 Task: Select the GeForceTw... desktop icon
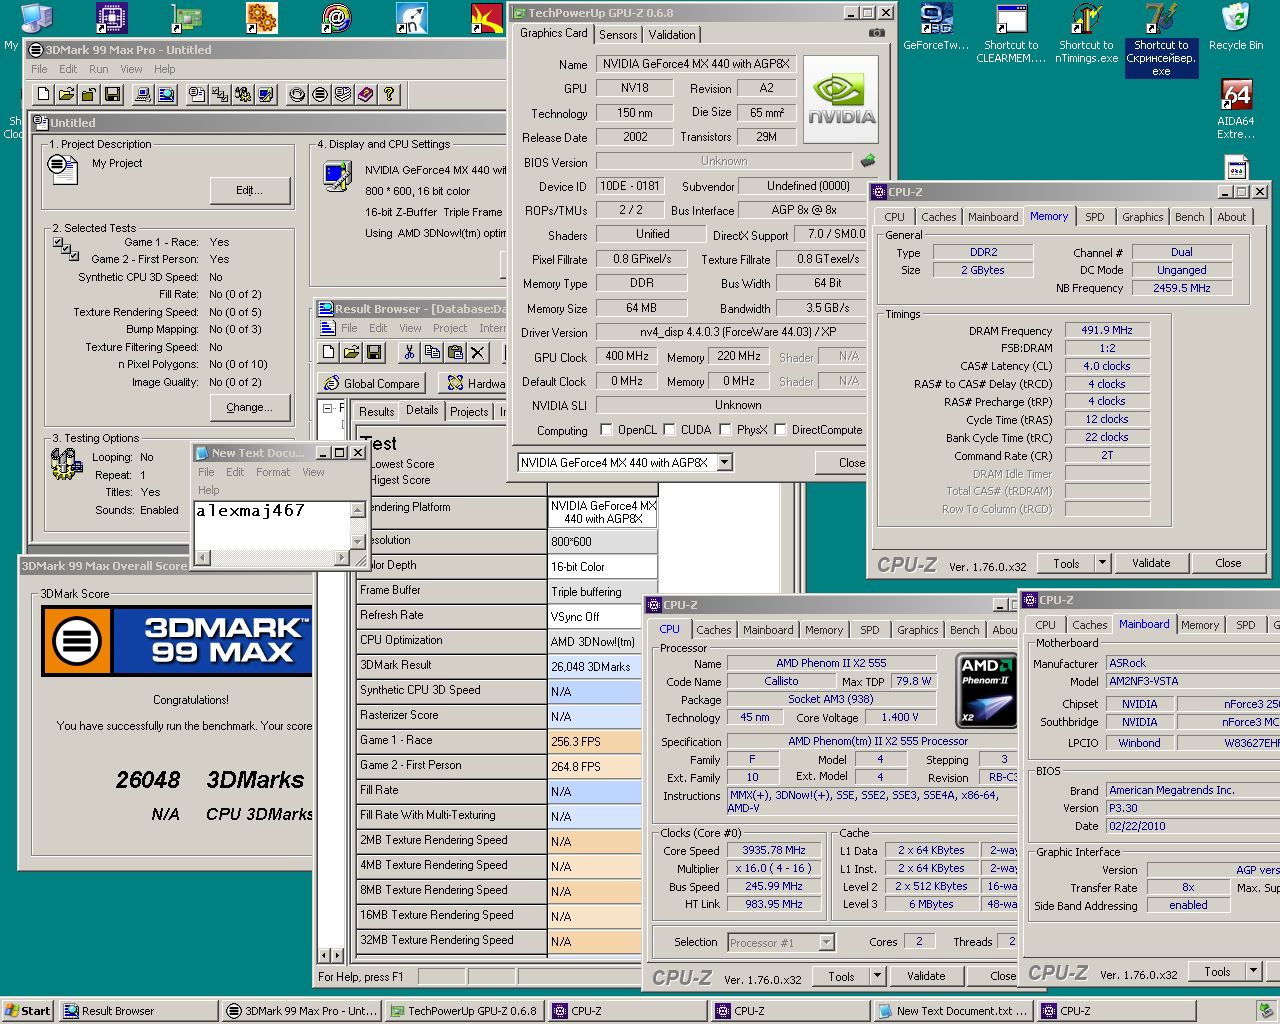[x=936, y=27]
